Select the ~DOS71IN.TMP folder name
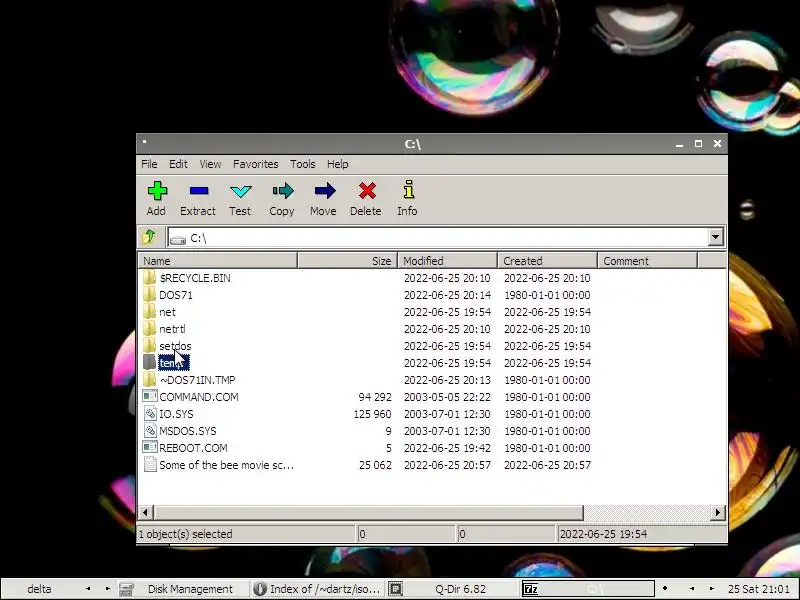The height and width of the screenshot is (600, 800). 197,380
